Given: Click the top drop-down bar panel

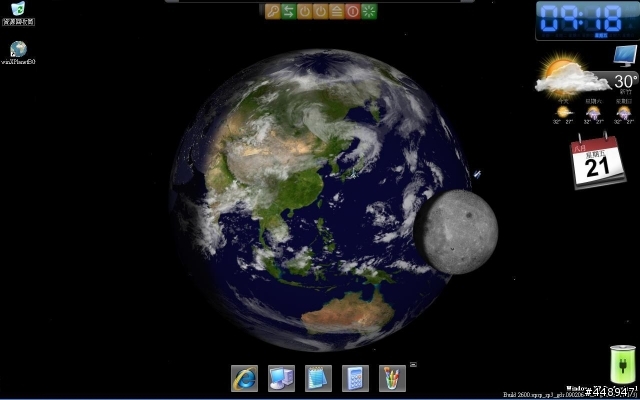Looking at the screenshot, I should pos(320,1).
